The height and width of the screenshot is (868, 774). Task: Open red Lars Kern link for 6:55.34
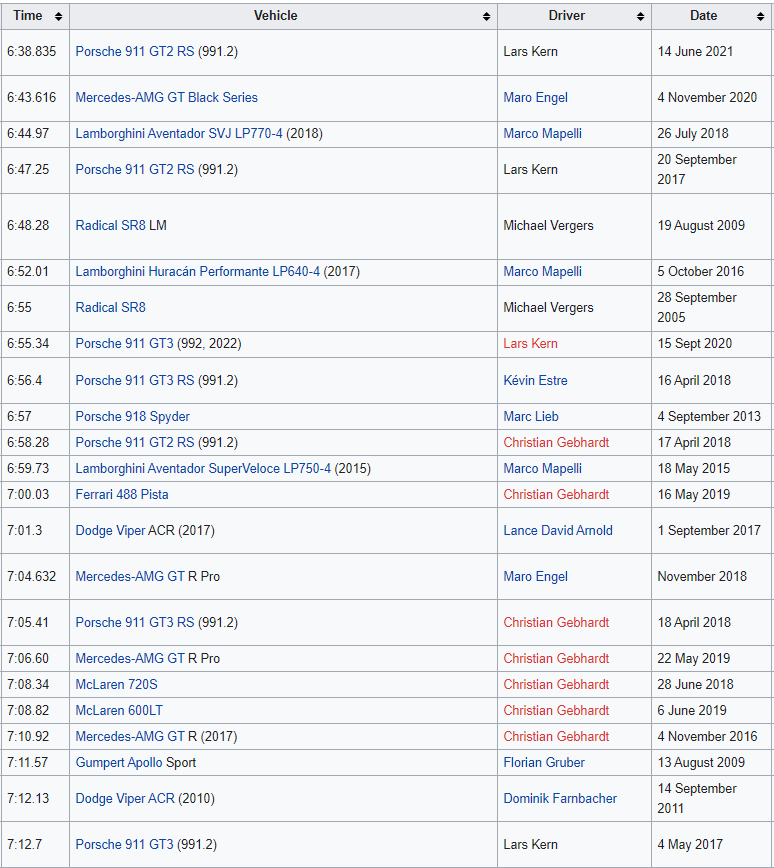click(530, 343)
